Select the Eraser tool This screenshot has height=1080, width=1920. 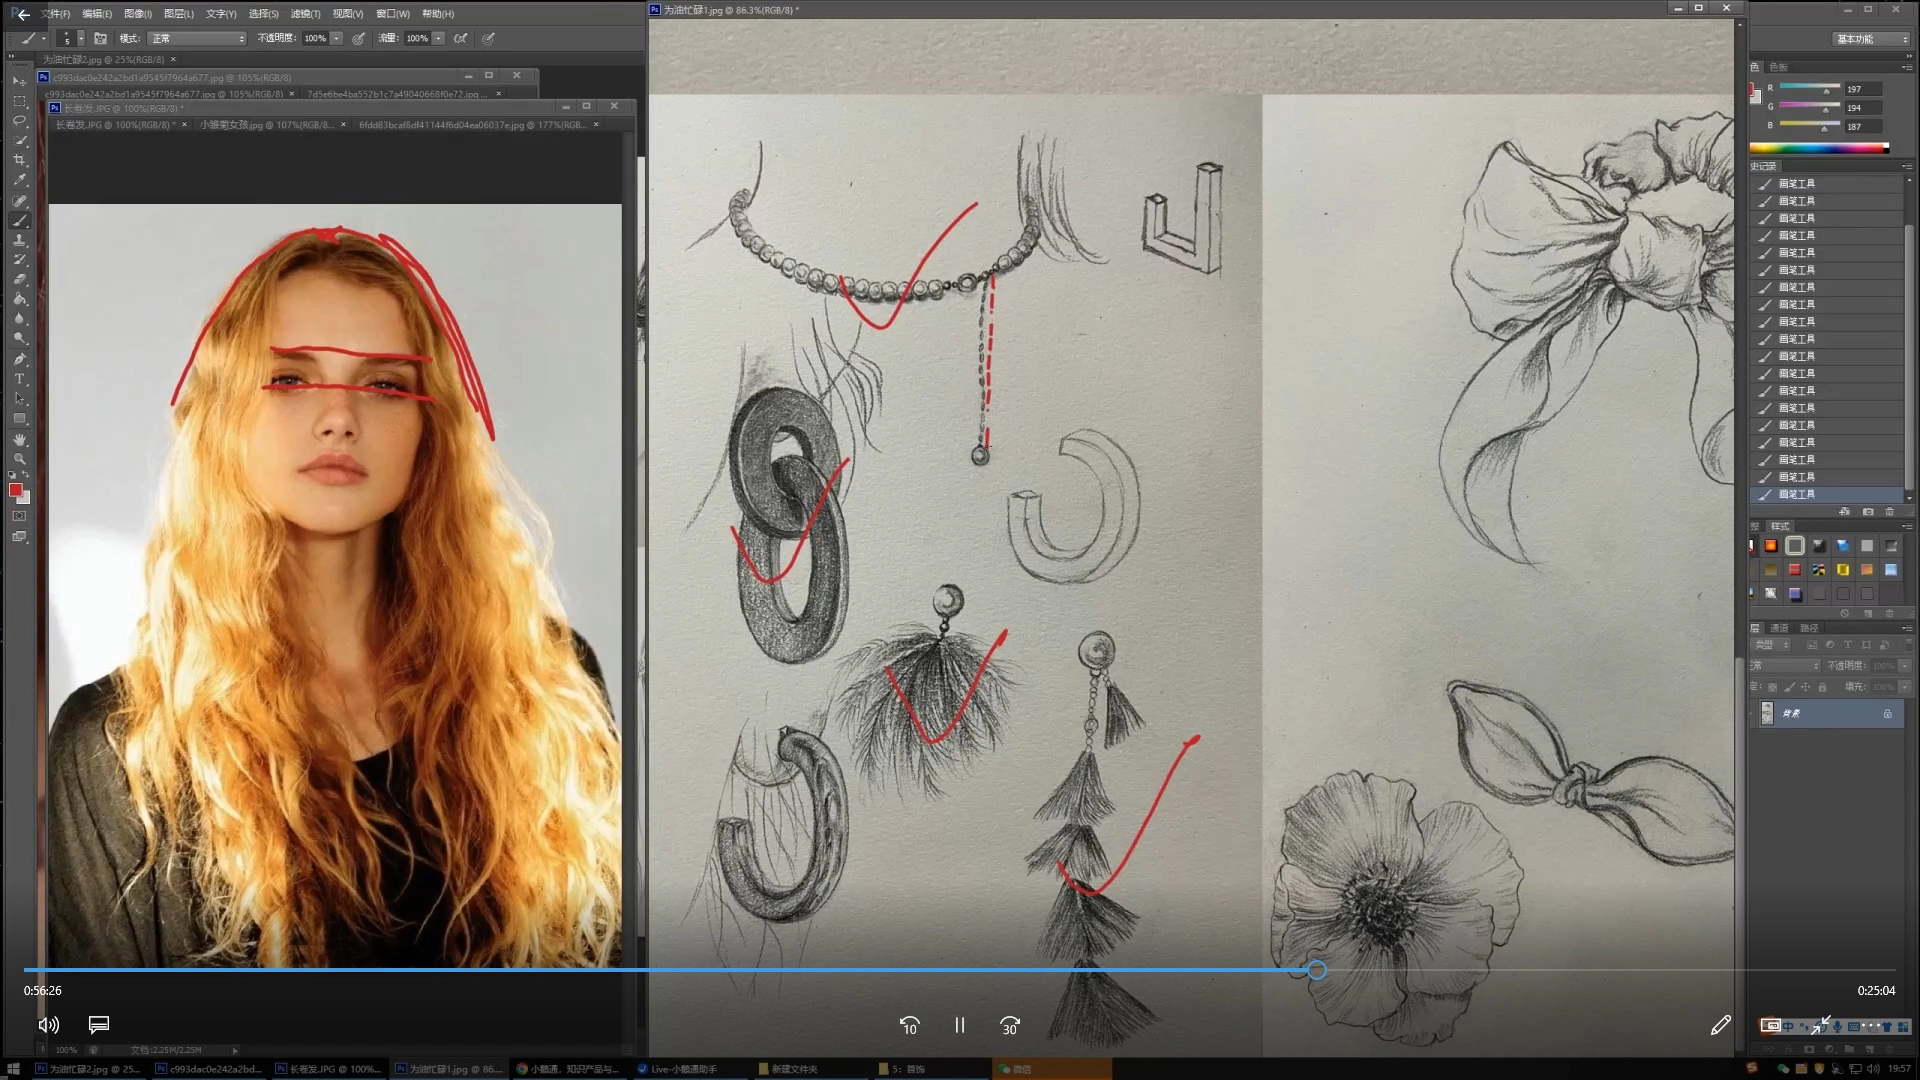(19, 279)
